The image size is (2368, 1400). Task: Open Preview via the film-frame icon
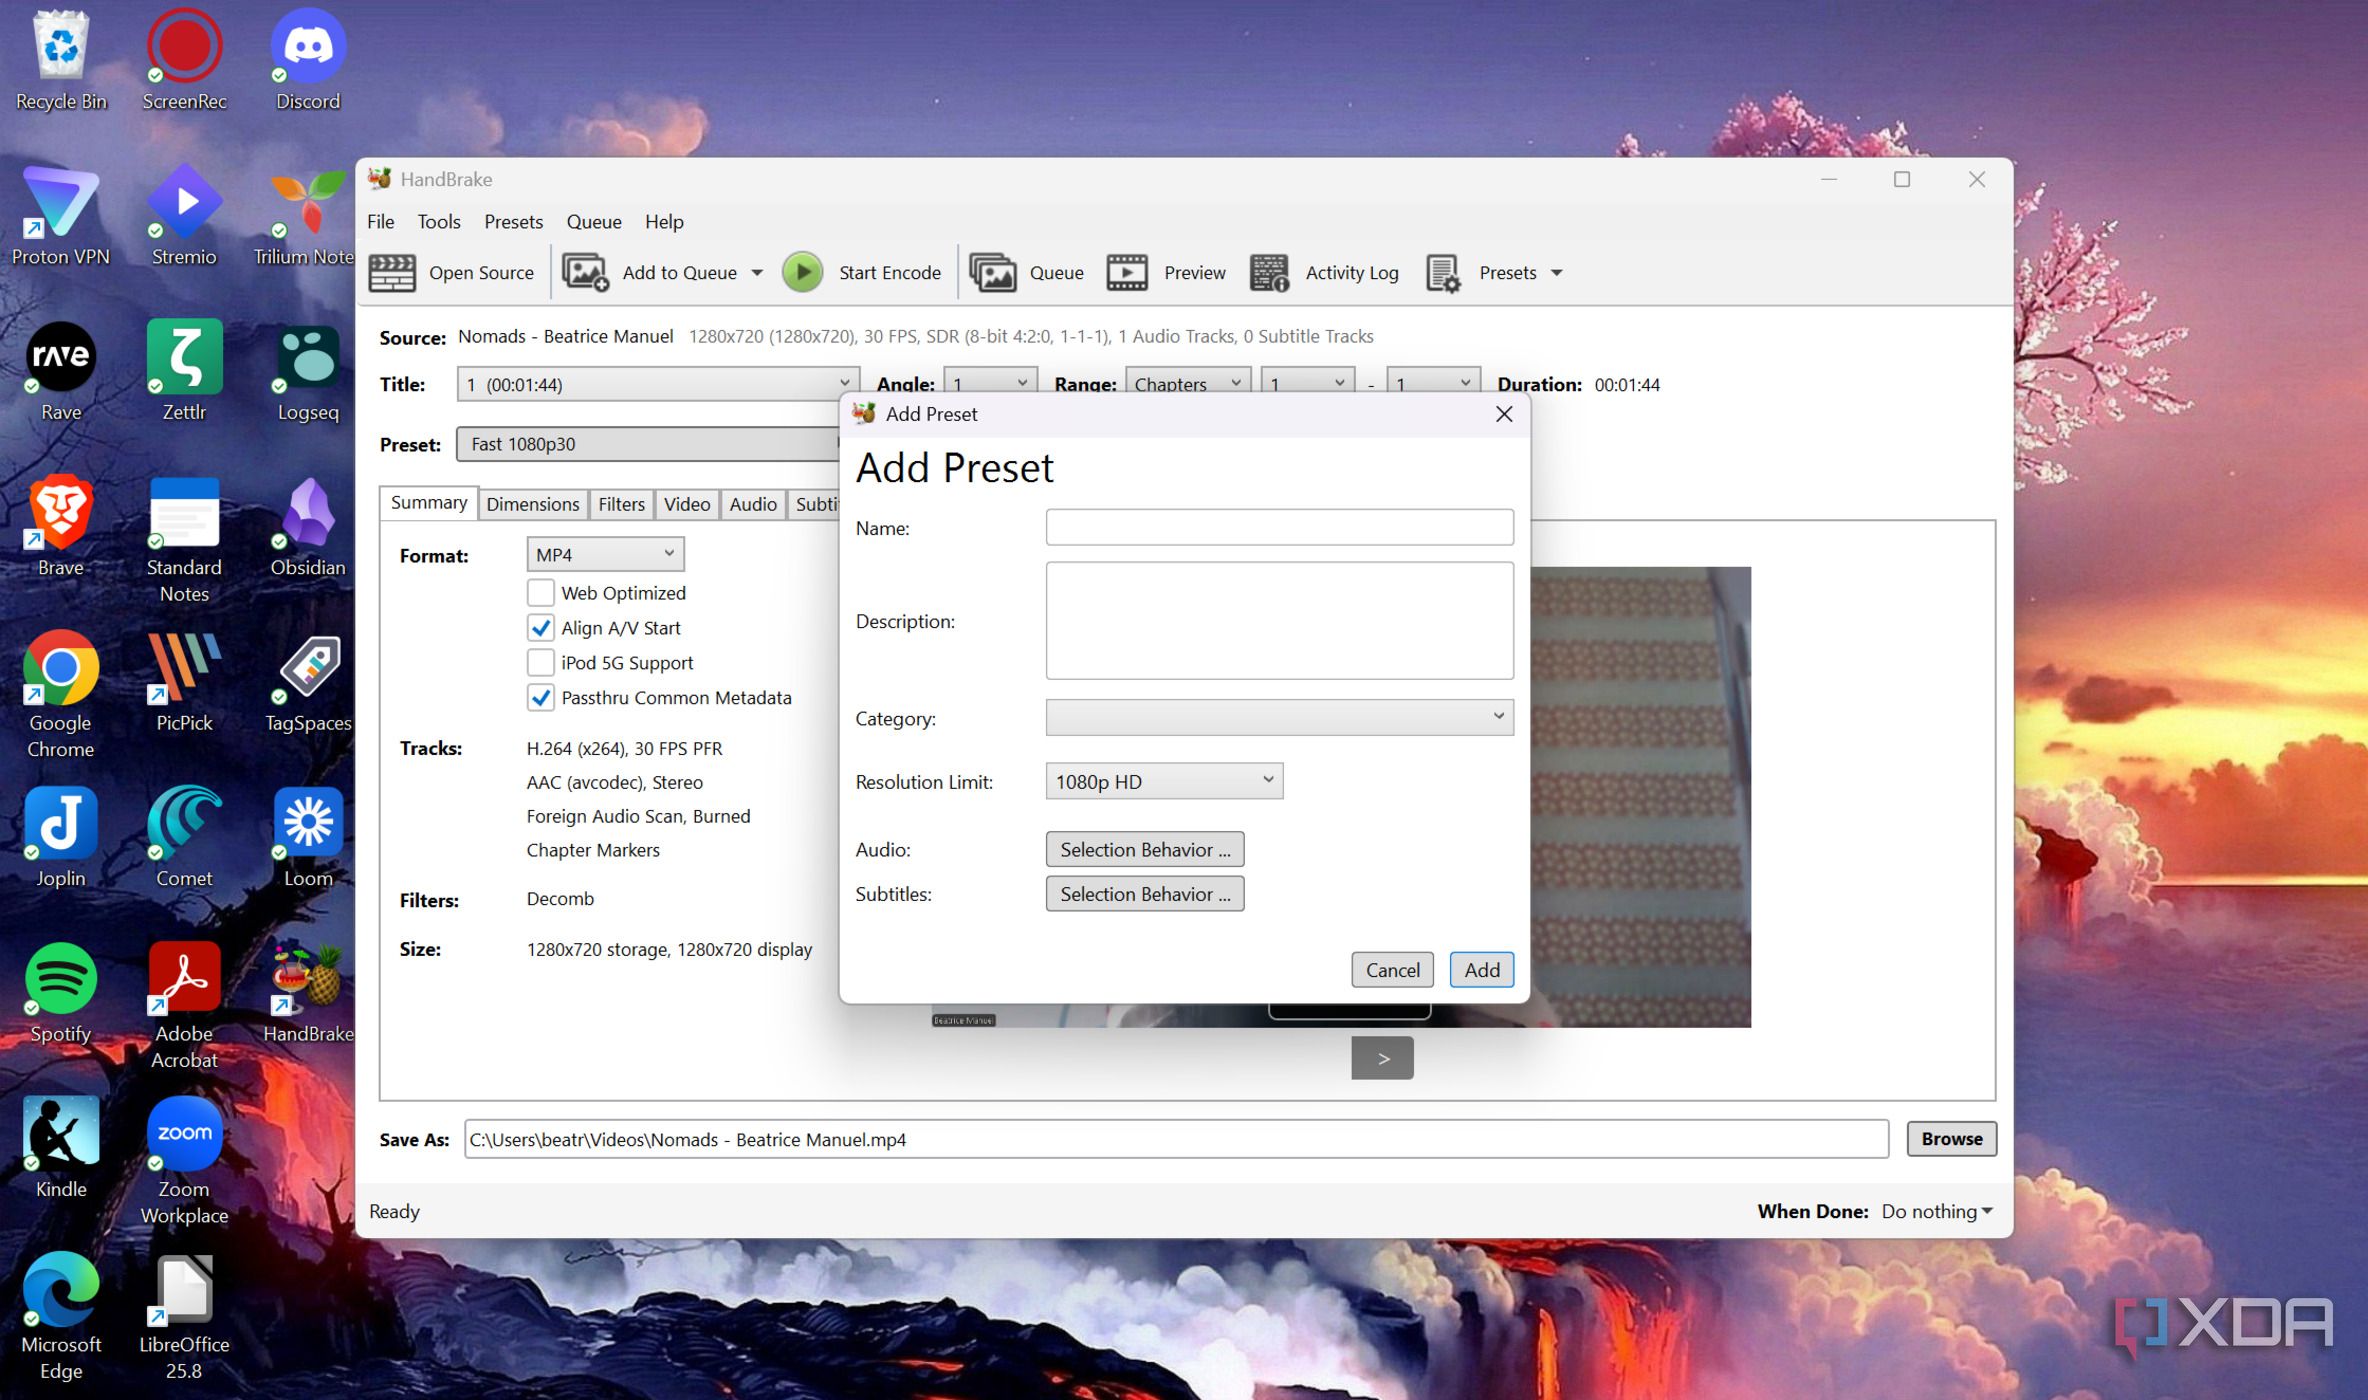(x=1127, y=272)
